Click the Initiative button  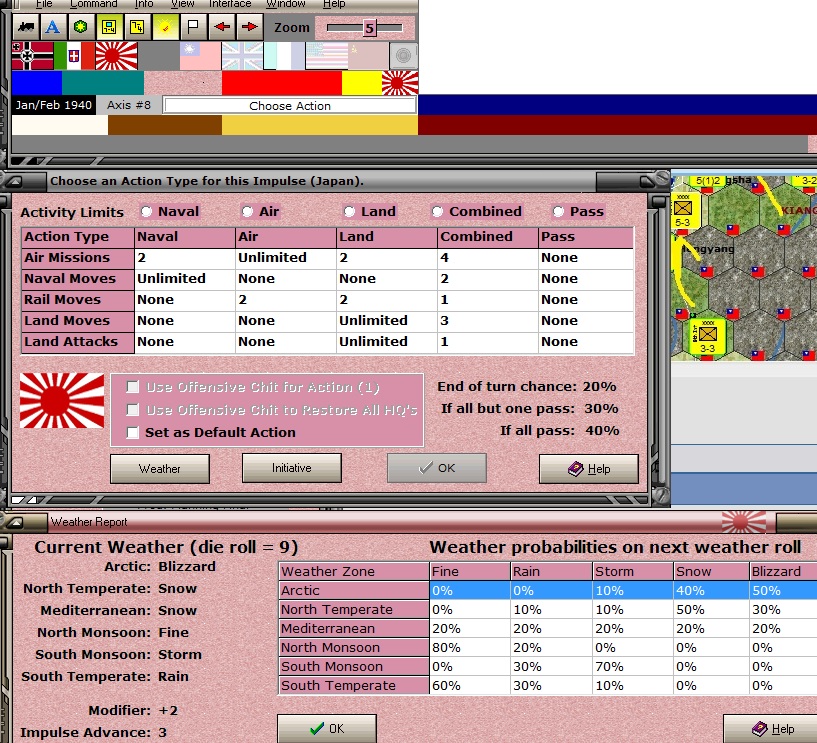click(x=292, y=468)
